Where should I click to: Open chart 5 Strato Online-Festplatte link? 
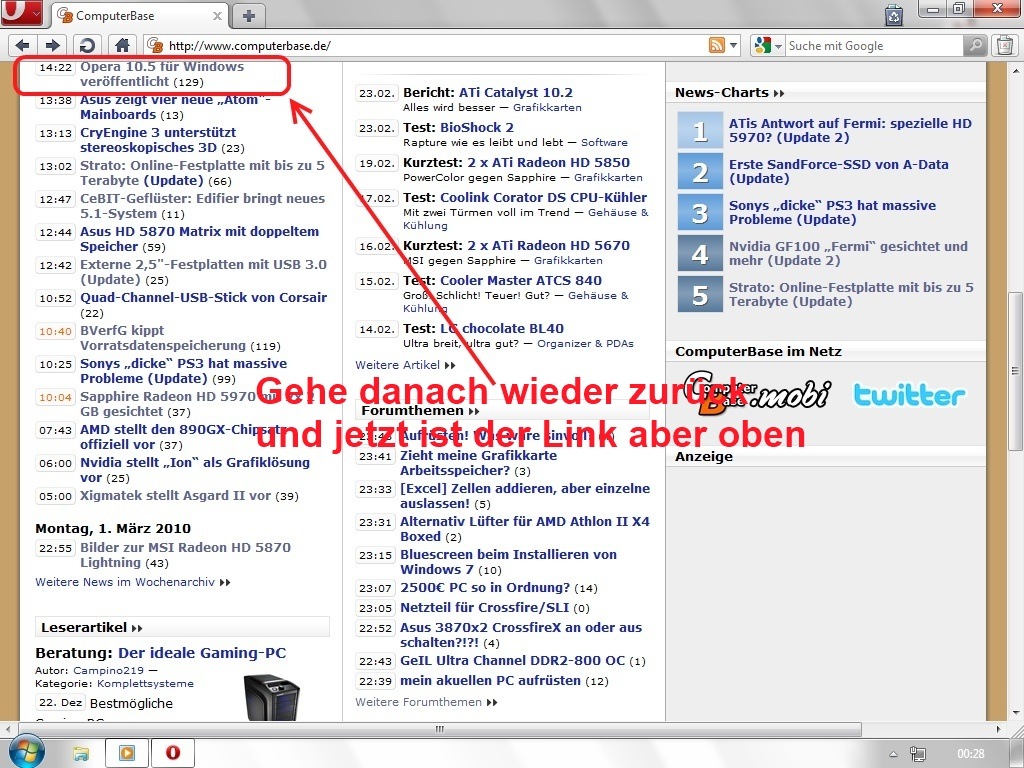click(x=851, y=295)
